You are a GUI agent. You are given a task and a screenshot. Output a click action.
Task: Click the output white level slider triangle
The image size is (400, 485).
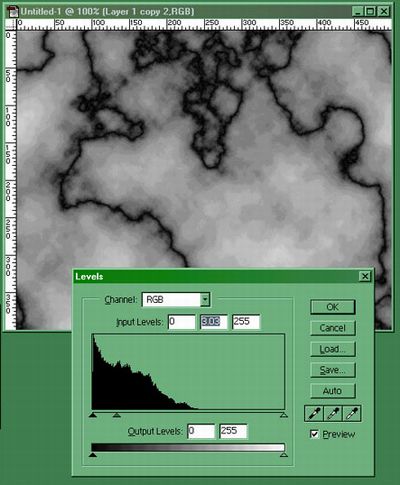pyautogui.click(x=284, y=455)
